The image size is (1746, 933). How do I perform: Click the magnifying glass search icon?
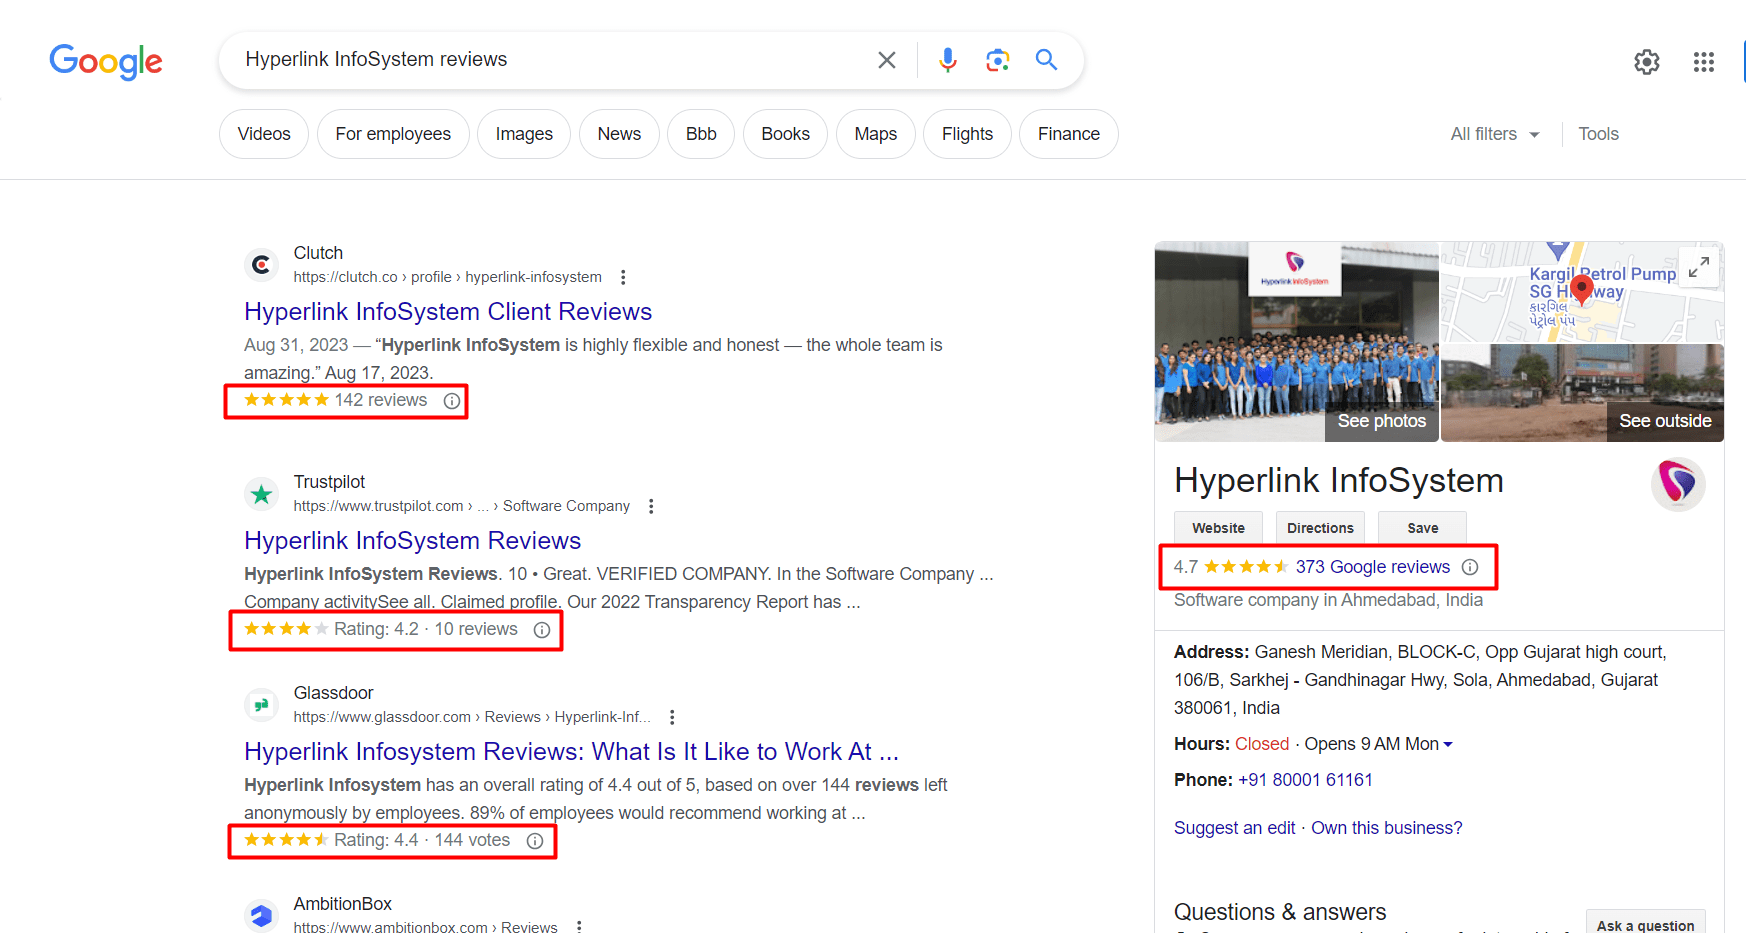tap(1046, 60)
